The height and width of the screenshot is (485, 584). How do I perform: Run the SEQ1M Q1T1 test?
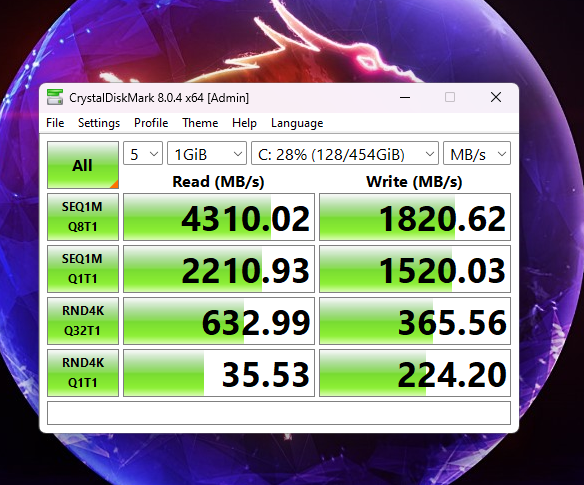pyautogui.click(x=83, y=269)
